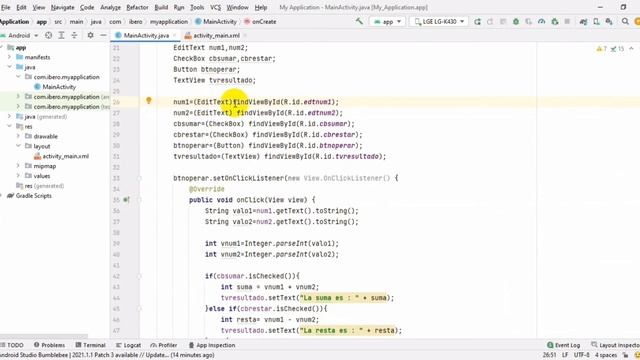Open the Event Log
Image resolution: width=640 pixels, height=360 pixels.
pyautogui.click(x=563, y=345)
